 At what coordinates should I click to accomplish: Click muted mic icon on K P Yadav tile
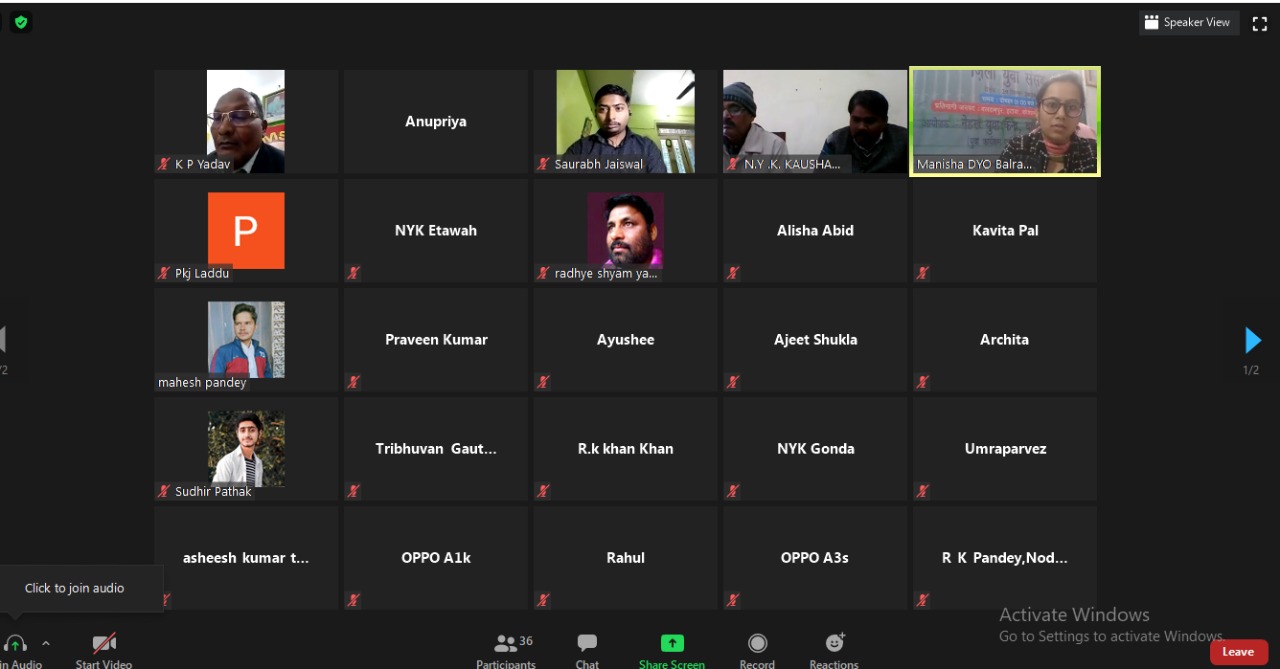pyautogui.click(x=164, y=164)
